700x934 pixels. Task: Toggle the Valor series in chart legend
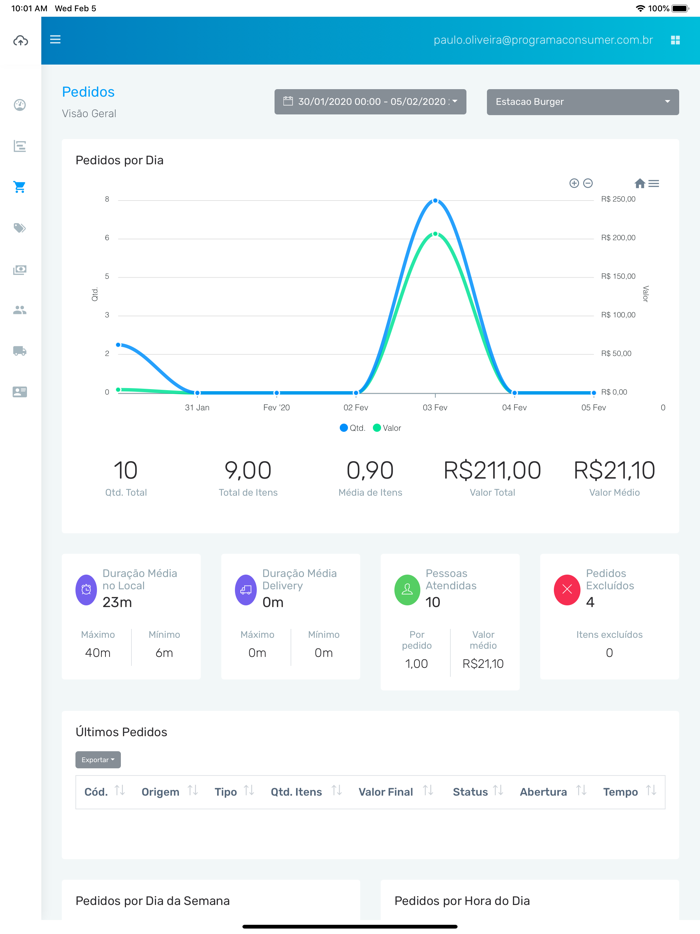(387, 428)
